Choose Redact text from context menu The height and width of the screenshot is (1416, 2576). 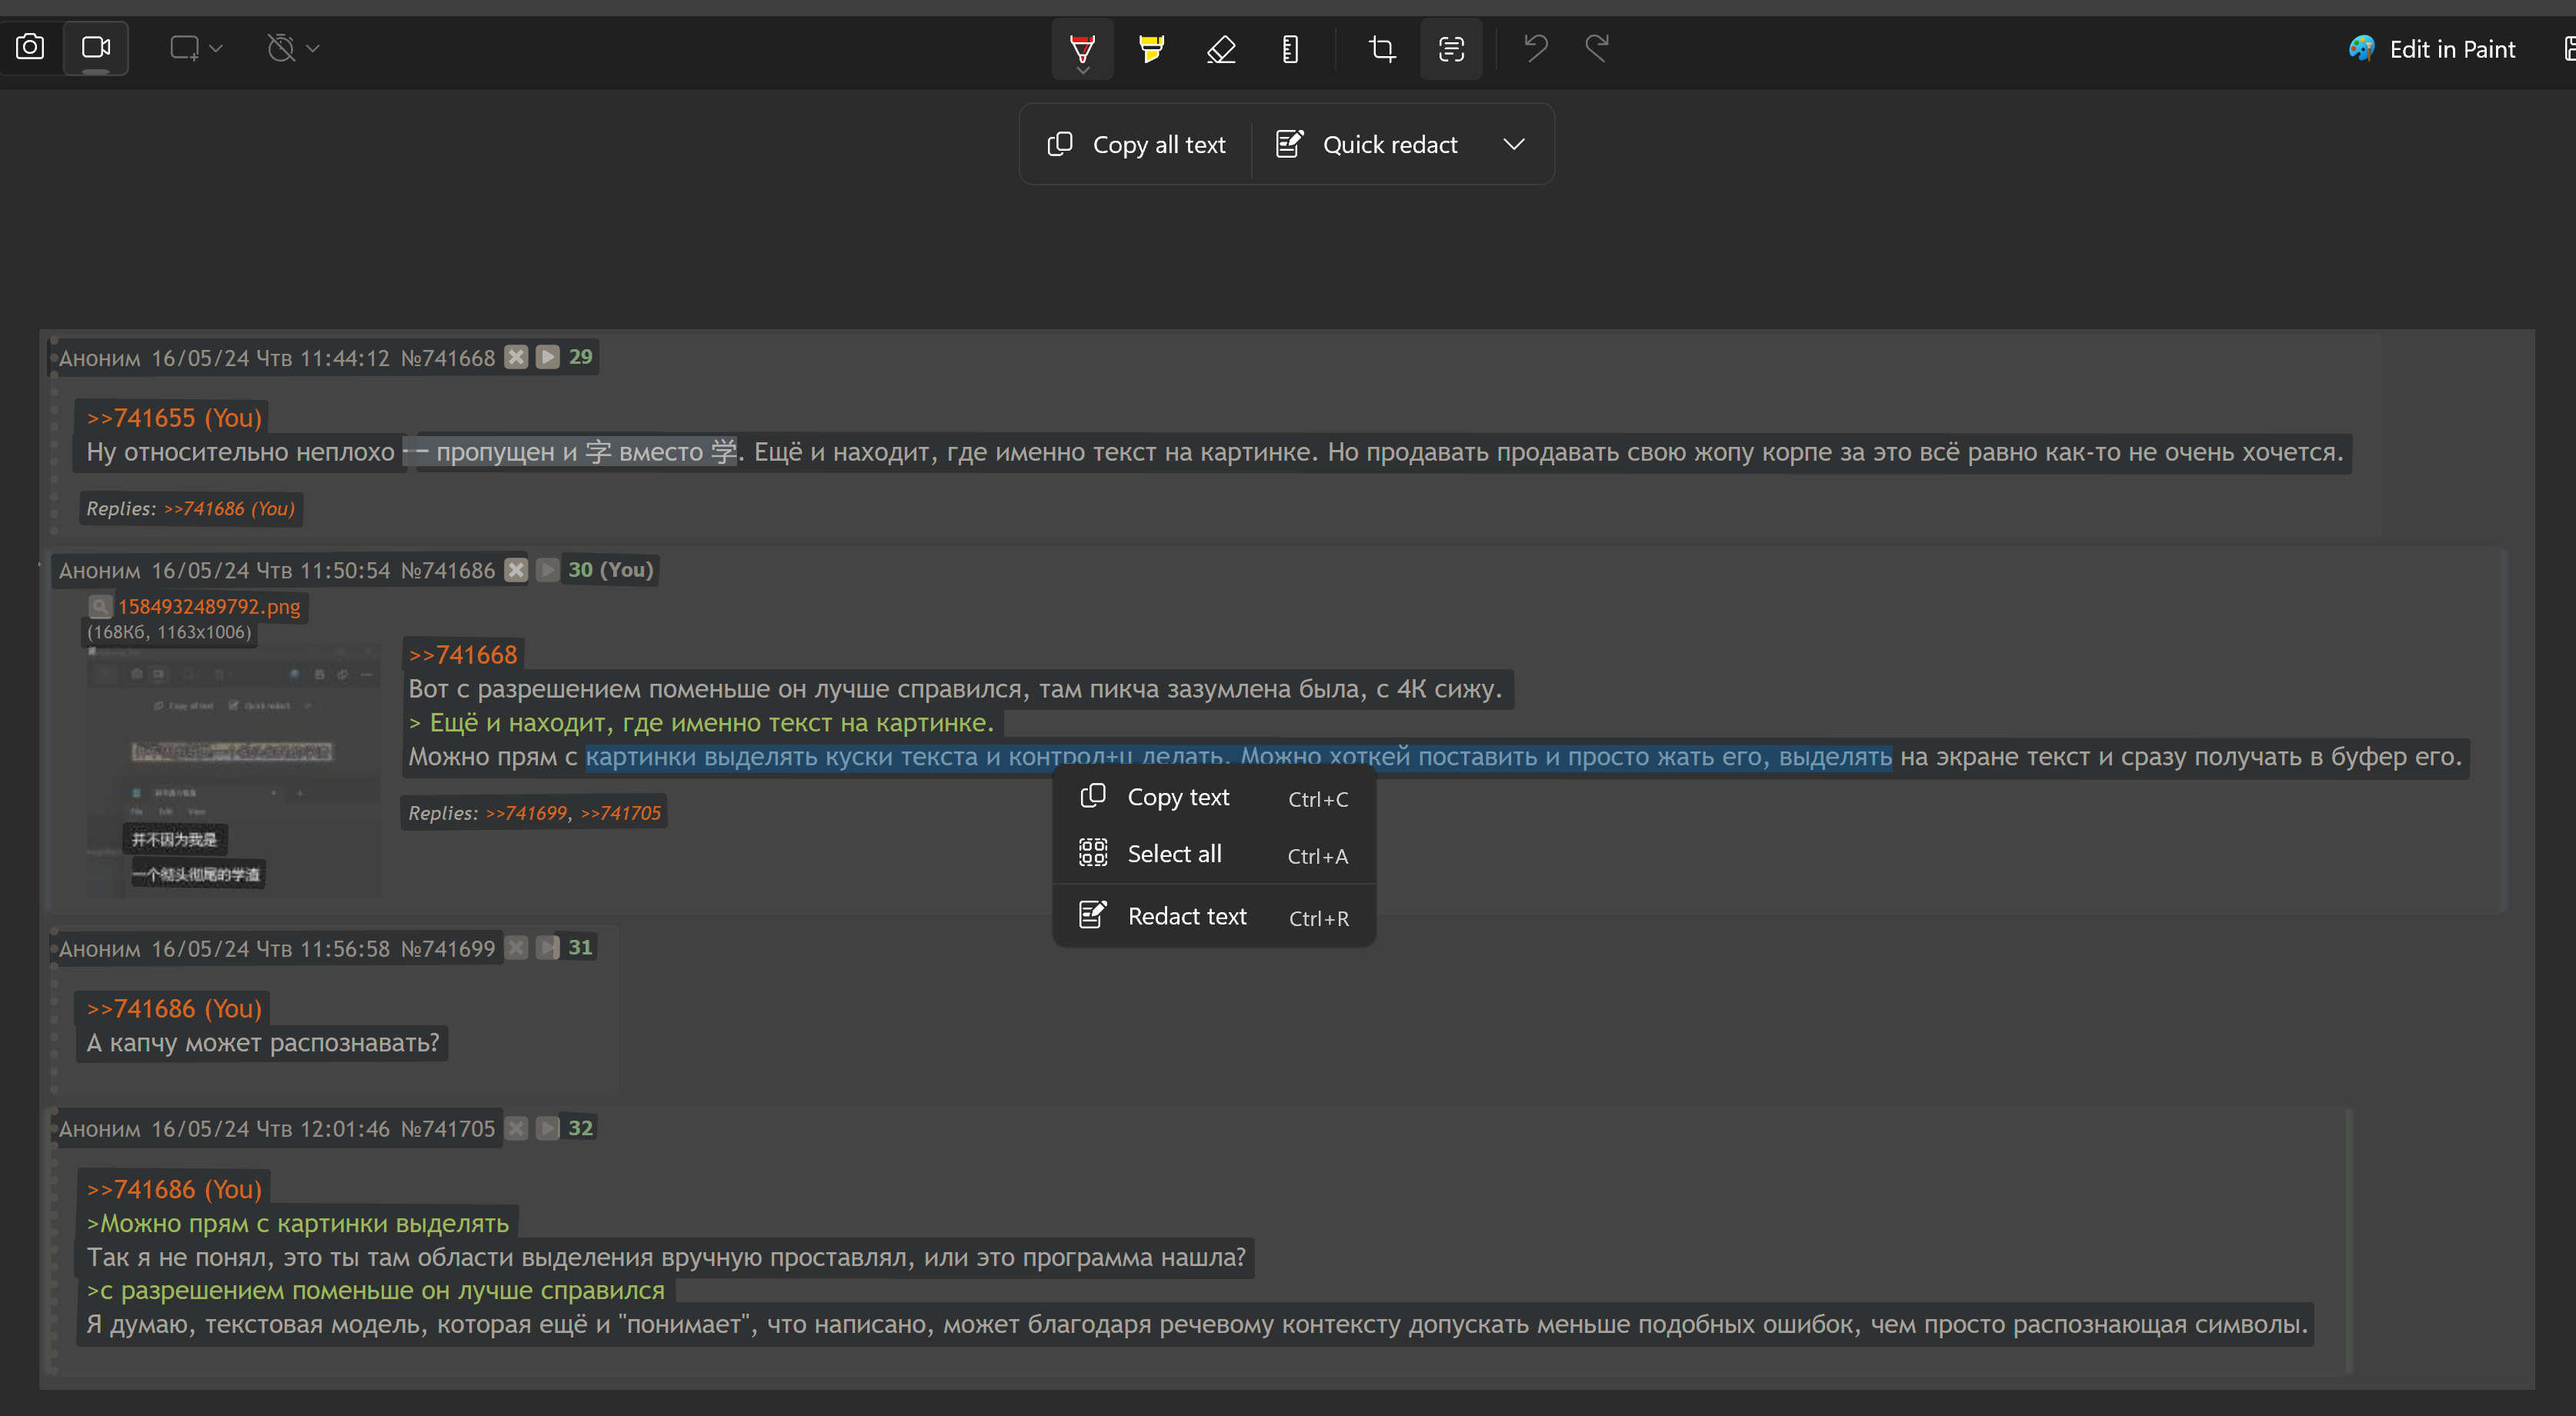pyautogui.click(x=1187, y=916)
